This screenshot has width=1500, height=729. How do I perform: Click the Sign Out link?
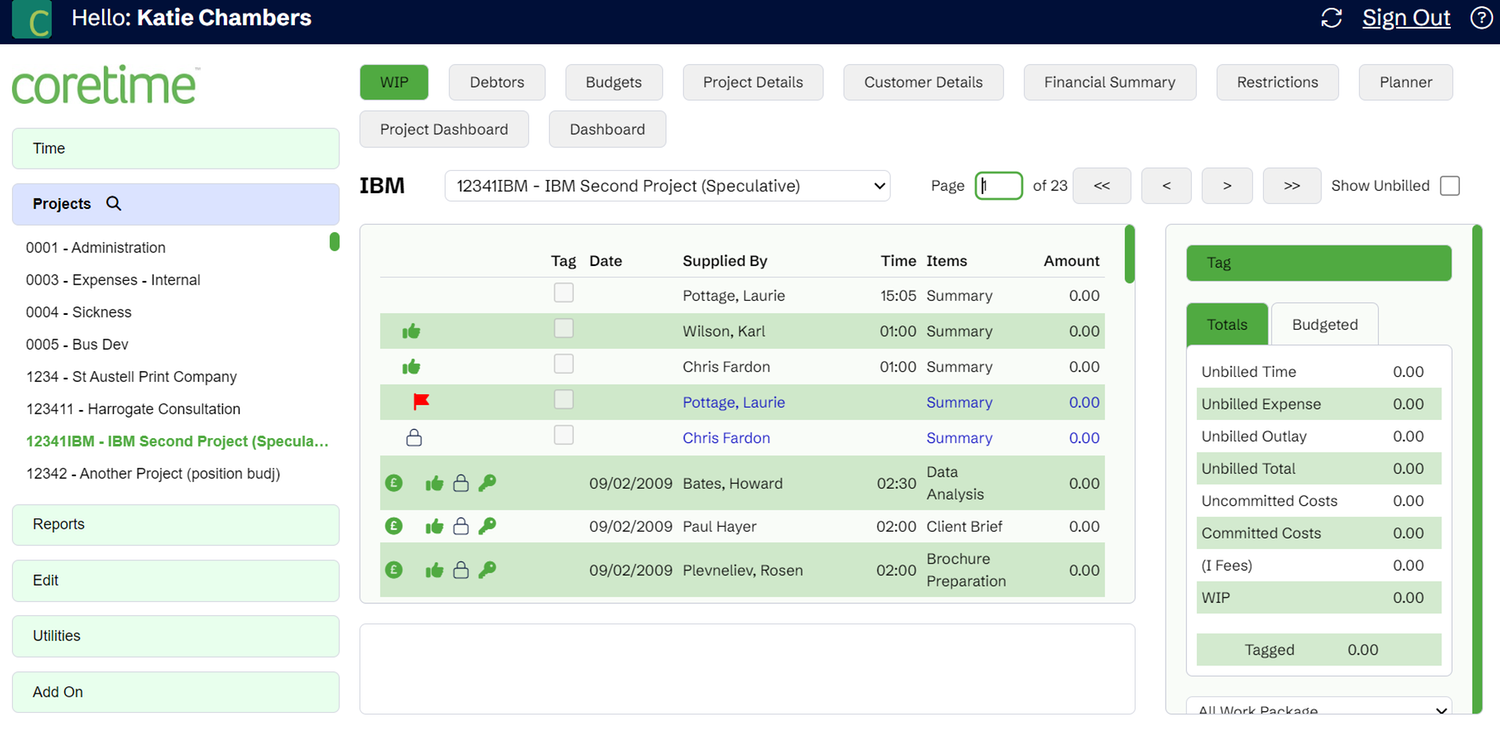click(1406, 17)
